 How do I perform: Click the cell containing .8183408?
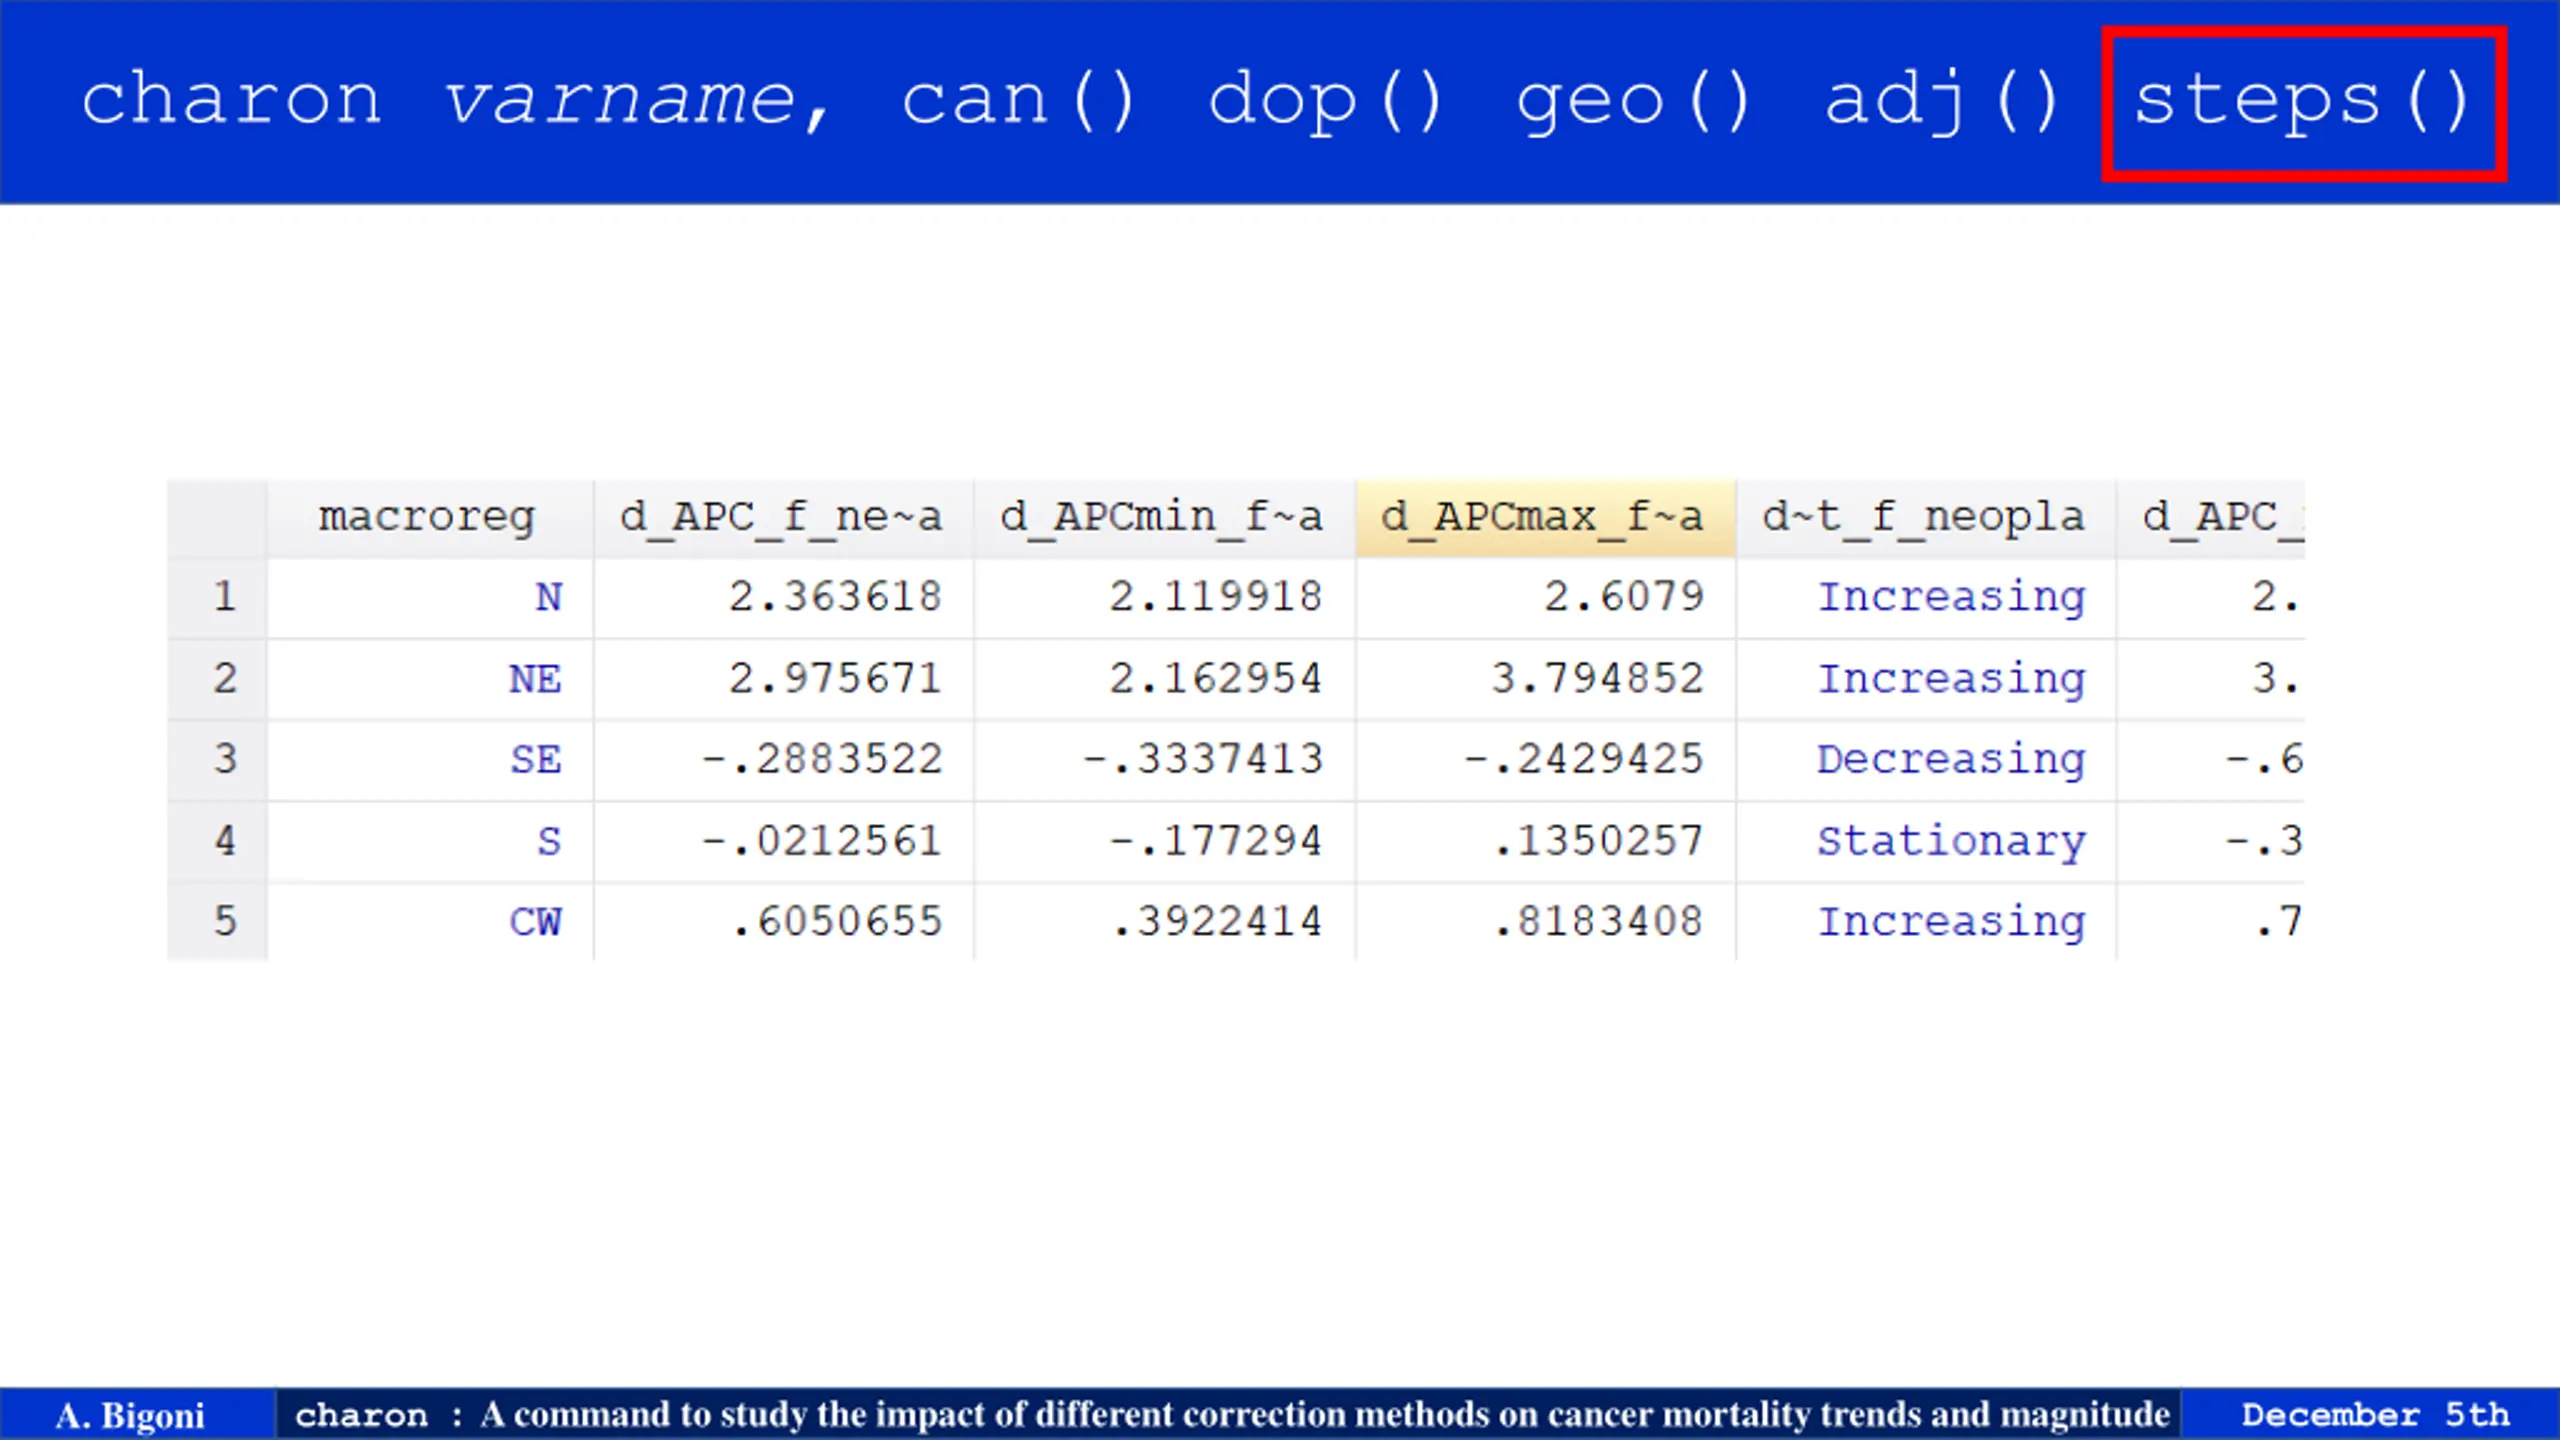pyautogui.click(x=1545, y=922)
